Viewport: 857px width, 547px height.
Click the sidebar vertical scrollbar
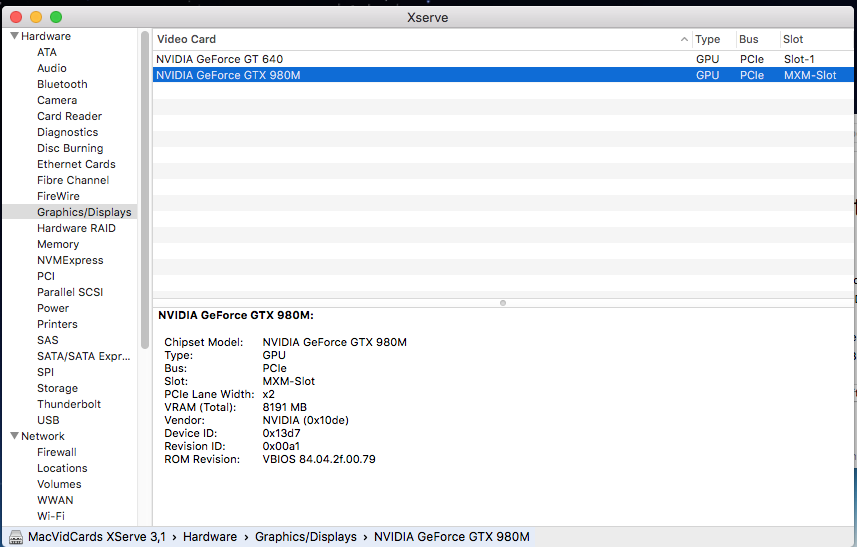pyautogui.click(x=144, y=190)
